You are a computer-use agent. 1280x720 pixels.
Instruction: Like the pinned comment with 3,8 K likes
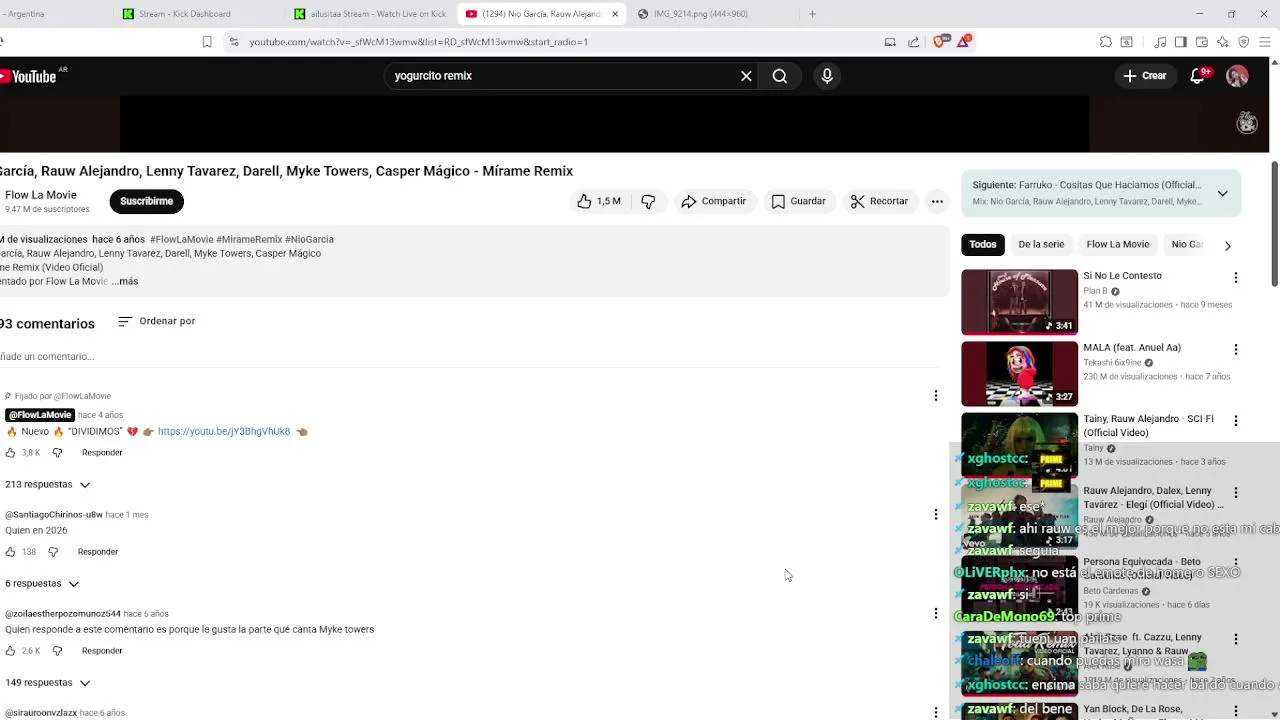tap(11, 453)
